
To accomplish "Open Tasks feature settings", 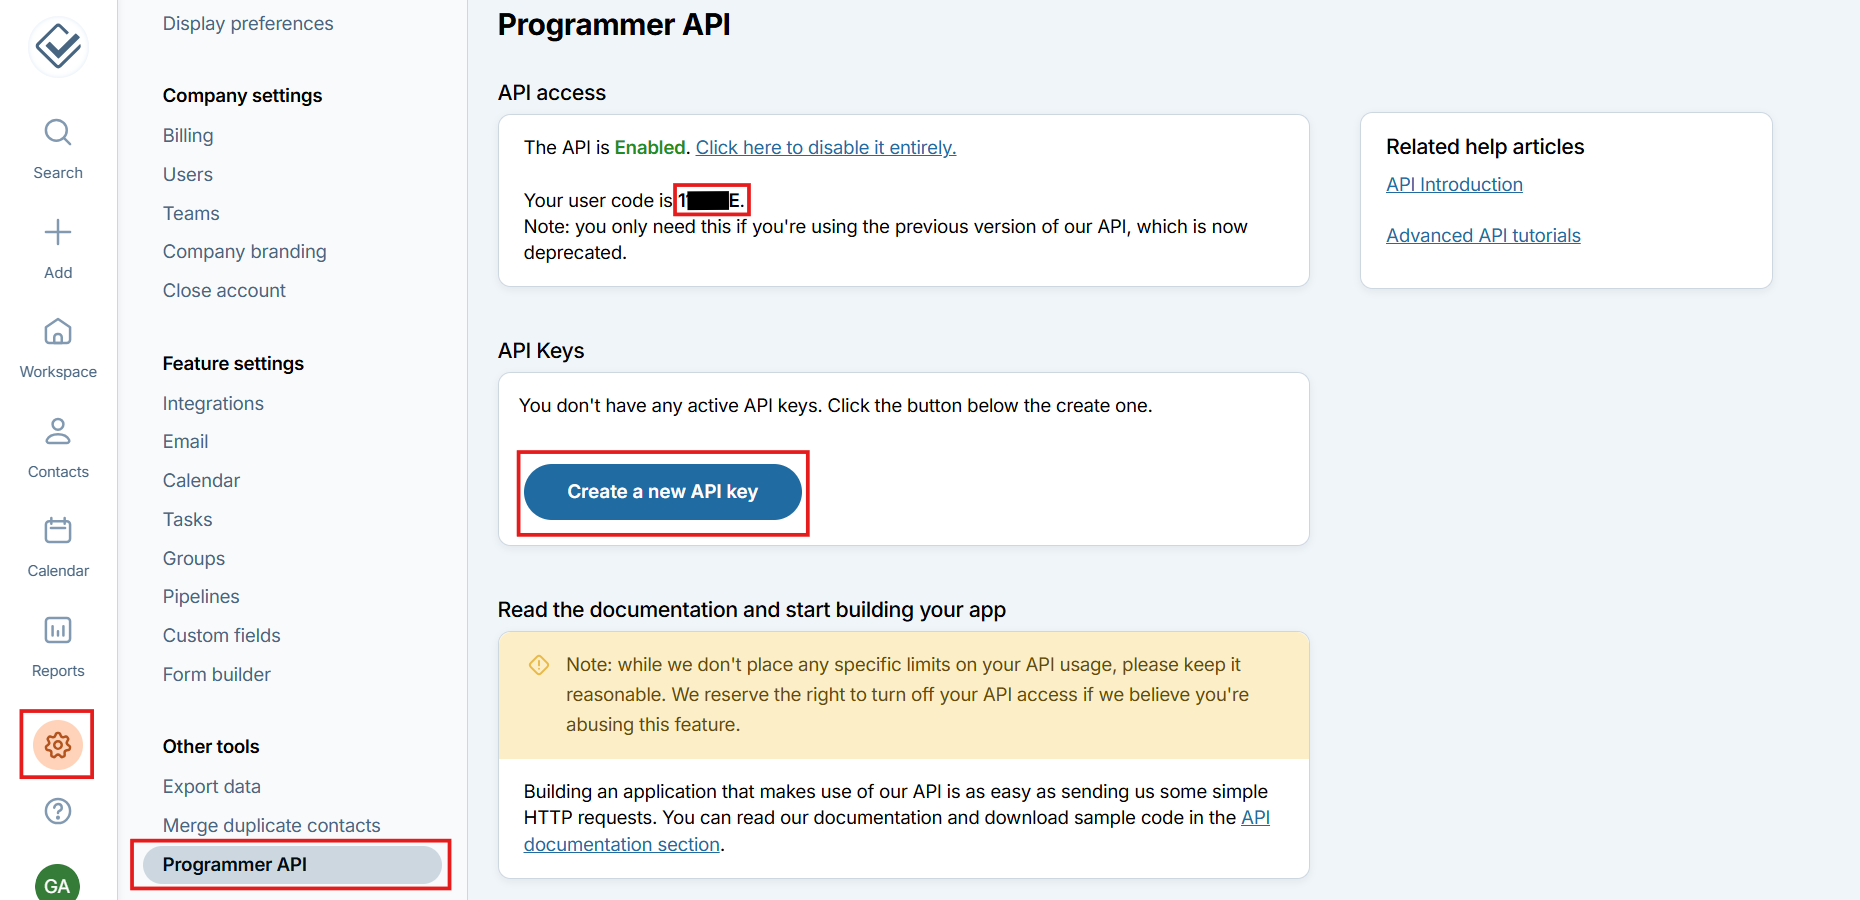I will click(188, 520).
